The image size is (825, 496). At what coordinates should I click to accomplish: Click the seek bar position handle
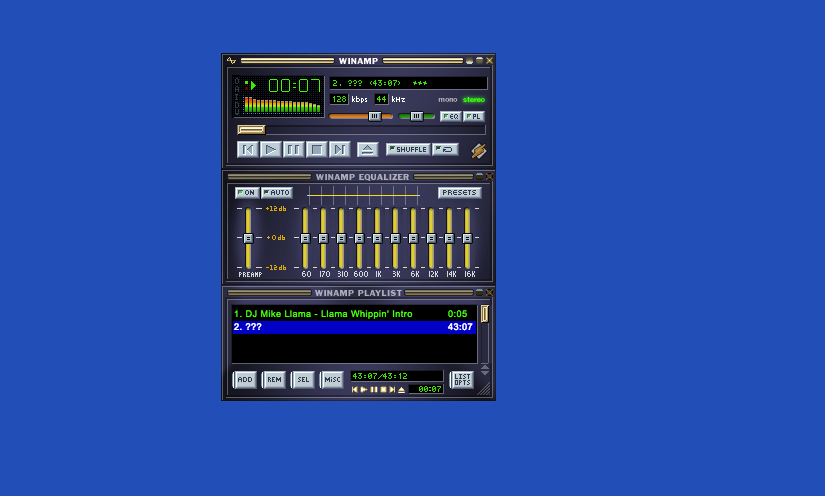click(x=251, y=129)
